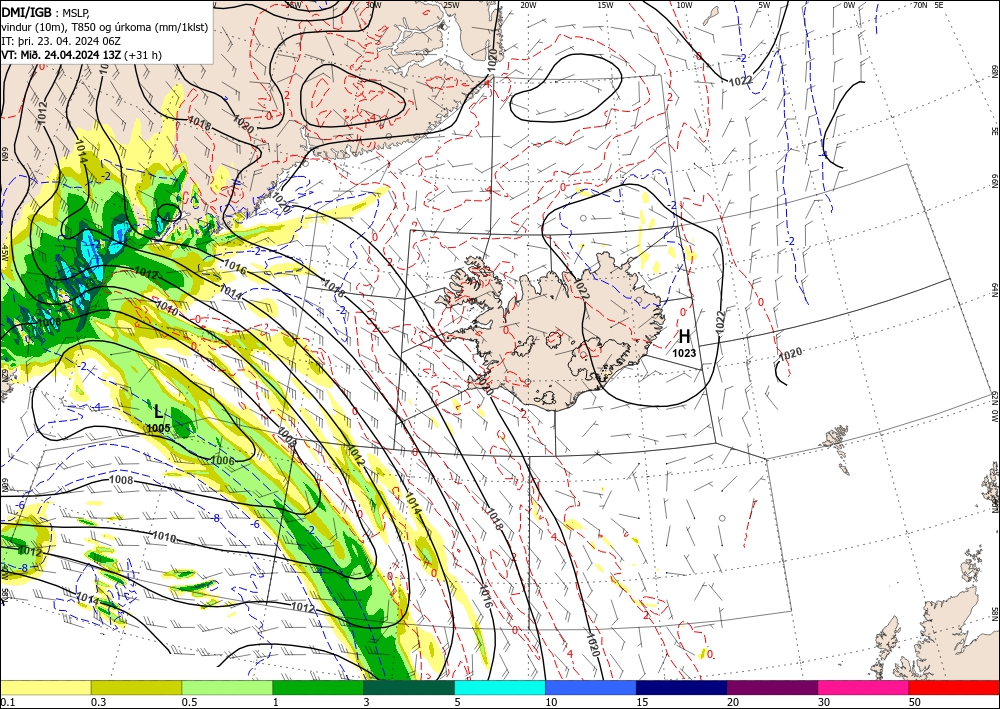This screenshot has width=1000, height=709.
Task: Click the legend value label 0.1
Action: (6, 702)
